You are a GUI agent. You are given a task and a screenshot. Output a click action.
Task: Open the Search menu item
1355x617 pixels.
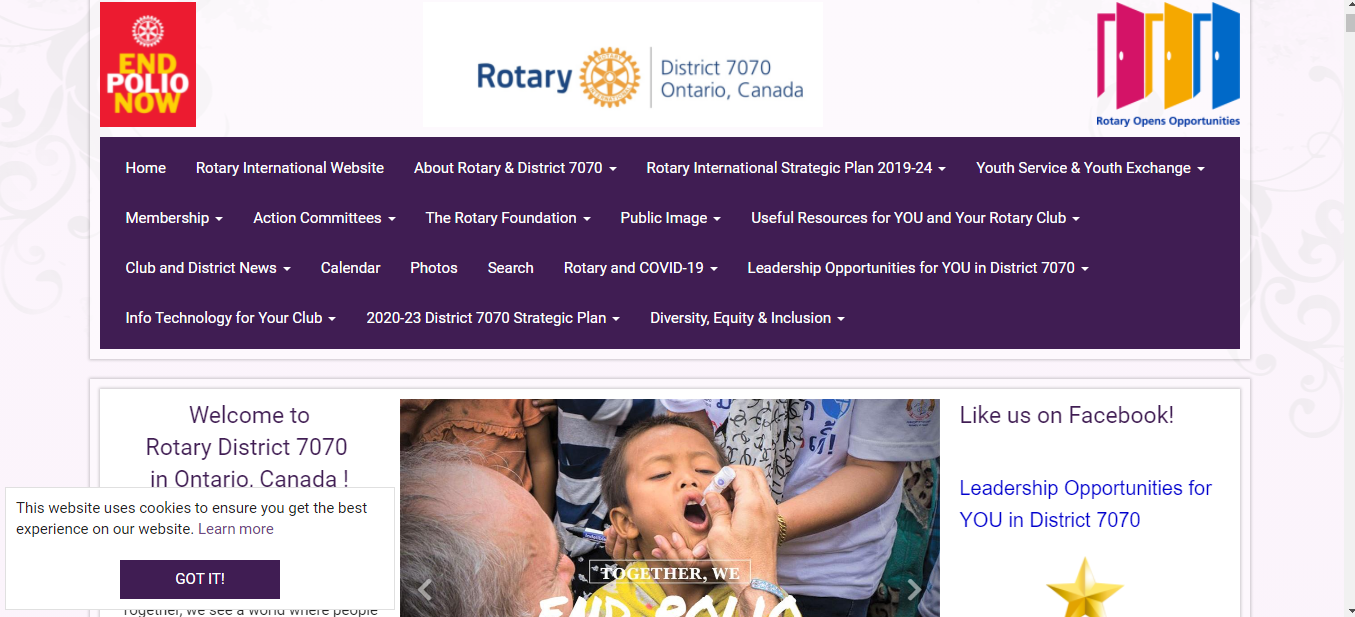pos(510,268)
